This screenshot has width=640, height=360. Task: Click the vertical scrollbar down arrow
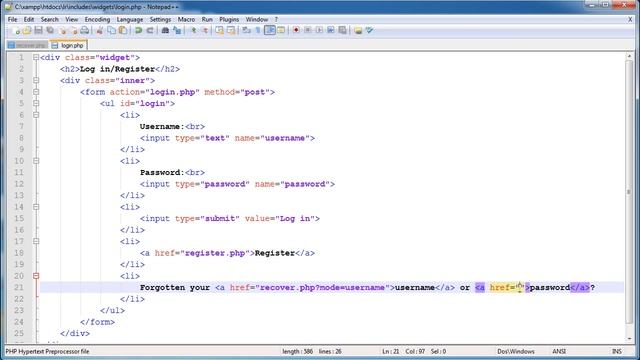(629, 339)
